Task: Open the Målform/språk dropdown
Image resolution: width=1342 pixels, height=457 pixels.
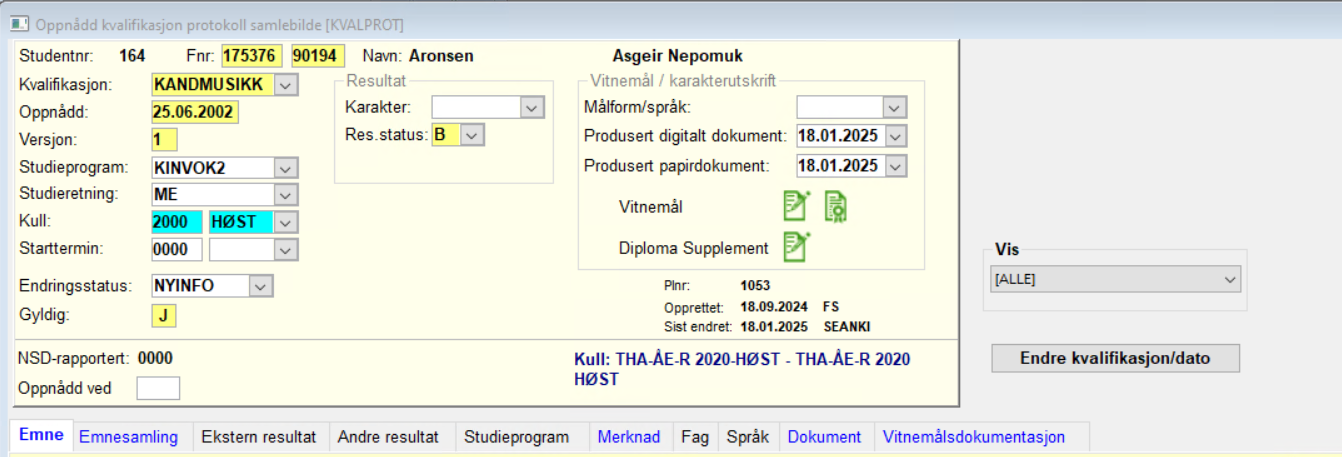Action: click(894, 107)
